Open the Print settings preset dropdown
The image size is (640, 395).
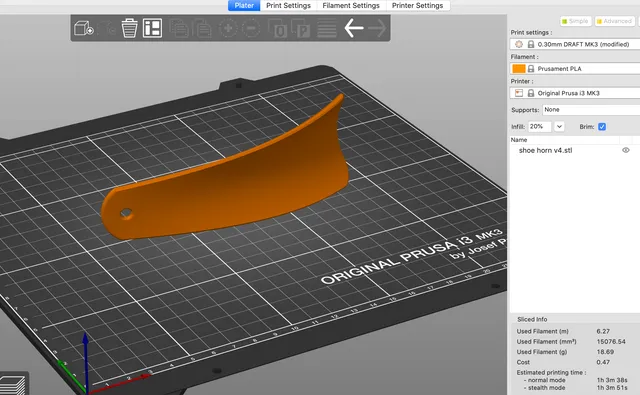[x=575, y=44]
